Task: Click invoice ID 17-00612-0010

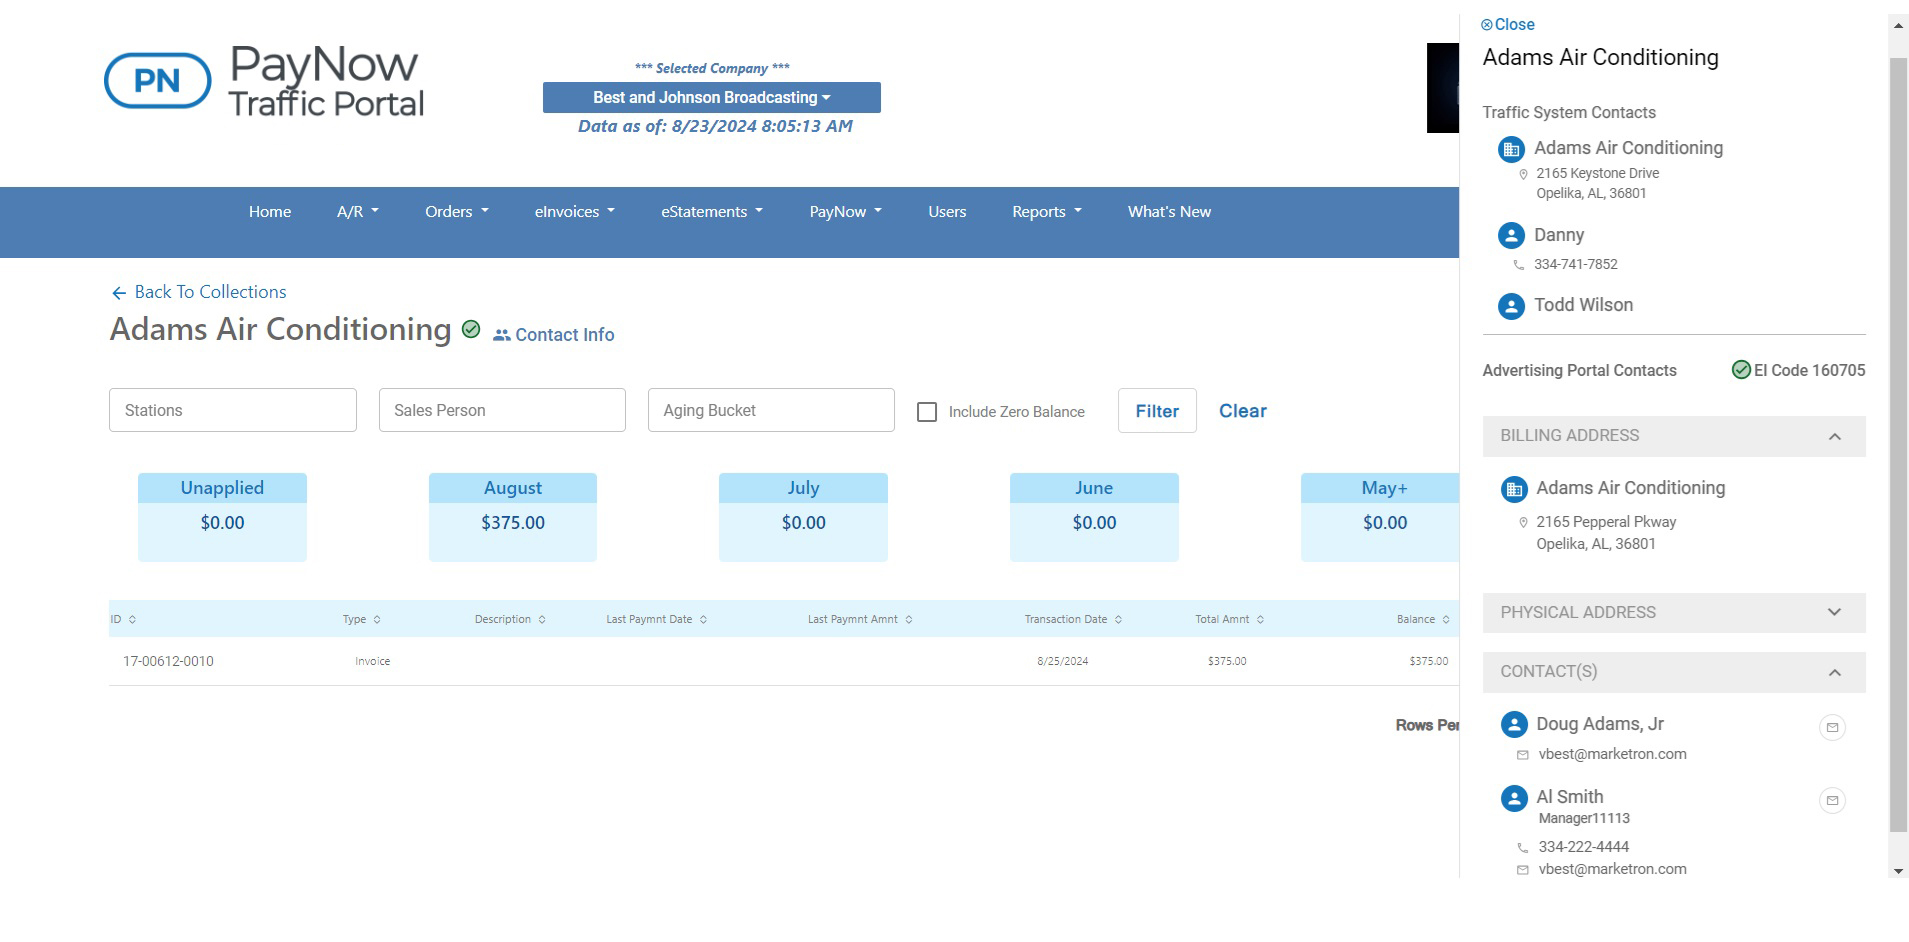Action: pyautogui.click(x=168, y=661)
